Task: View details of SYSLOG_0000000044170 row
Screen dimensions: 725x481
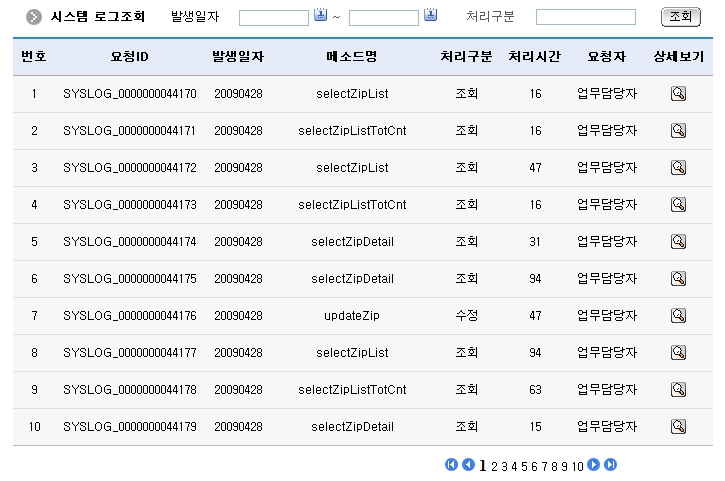Action: pos(678,94)
